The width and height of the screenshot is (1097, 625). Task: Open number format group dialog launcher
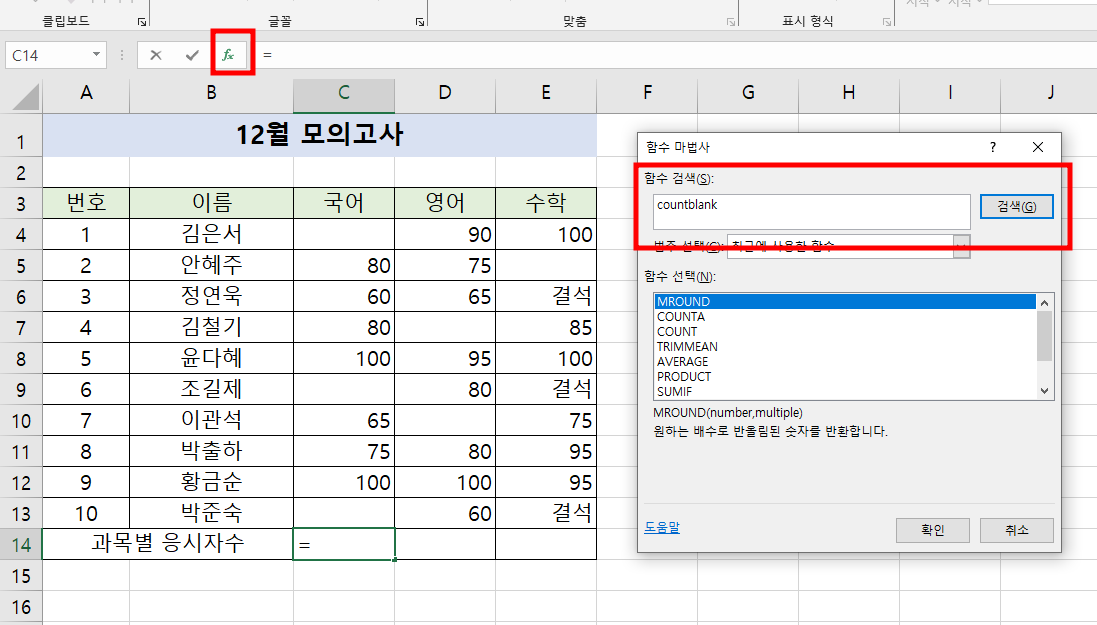(x=886, y=22)
